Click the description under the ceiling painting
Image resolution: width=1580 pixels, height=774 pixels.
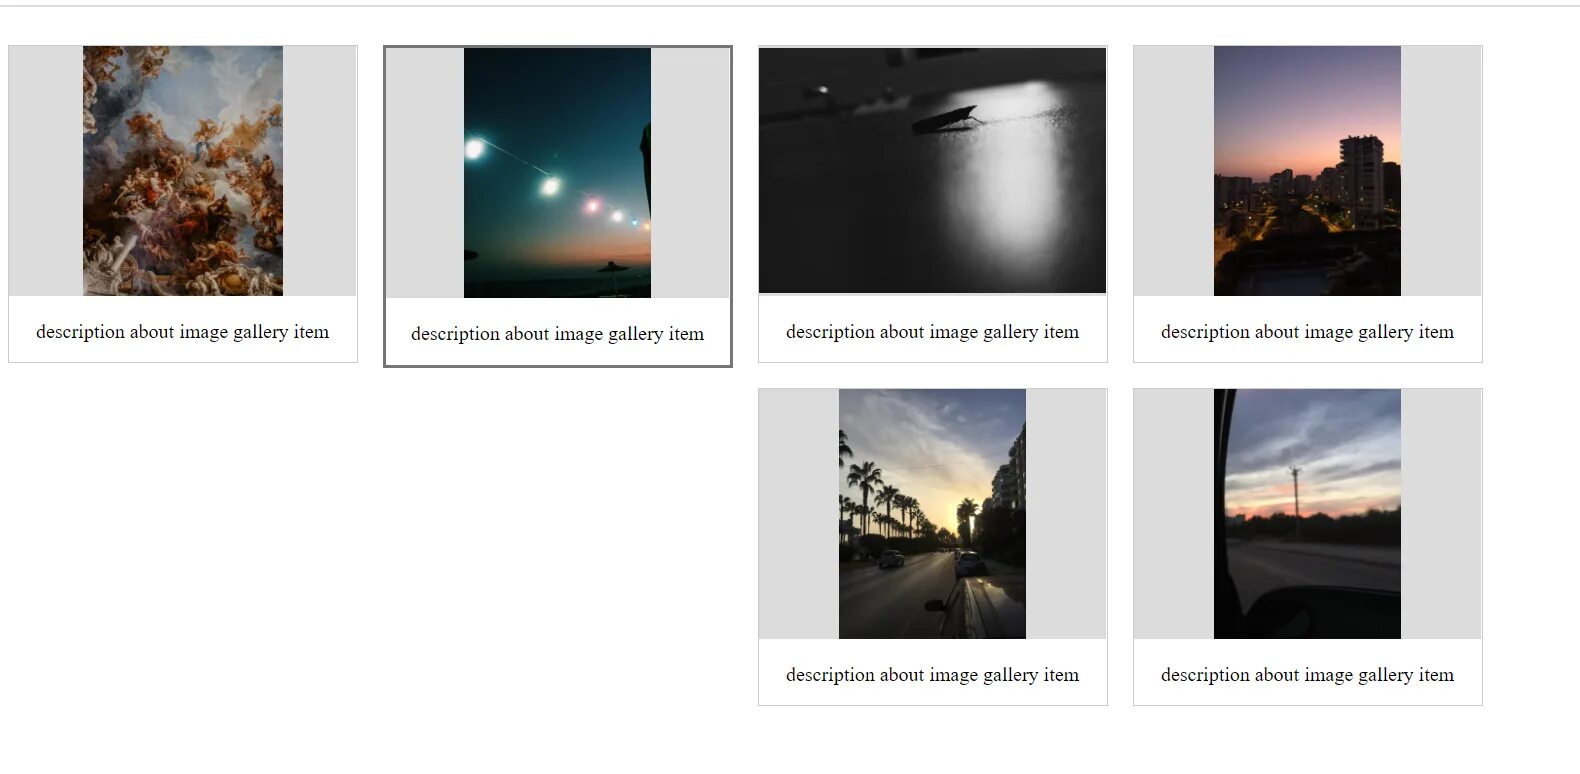[183, 332]
